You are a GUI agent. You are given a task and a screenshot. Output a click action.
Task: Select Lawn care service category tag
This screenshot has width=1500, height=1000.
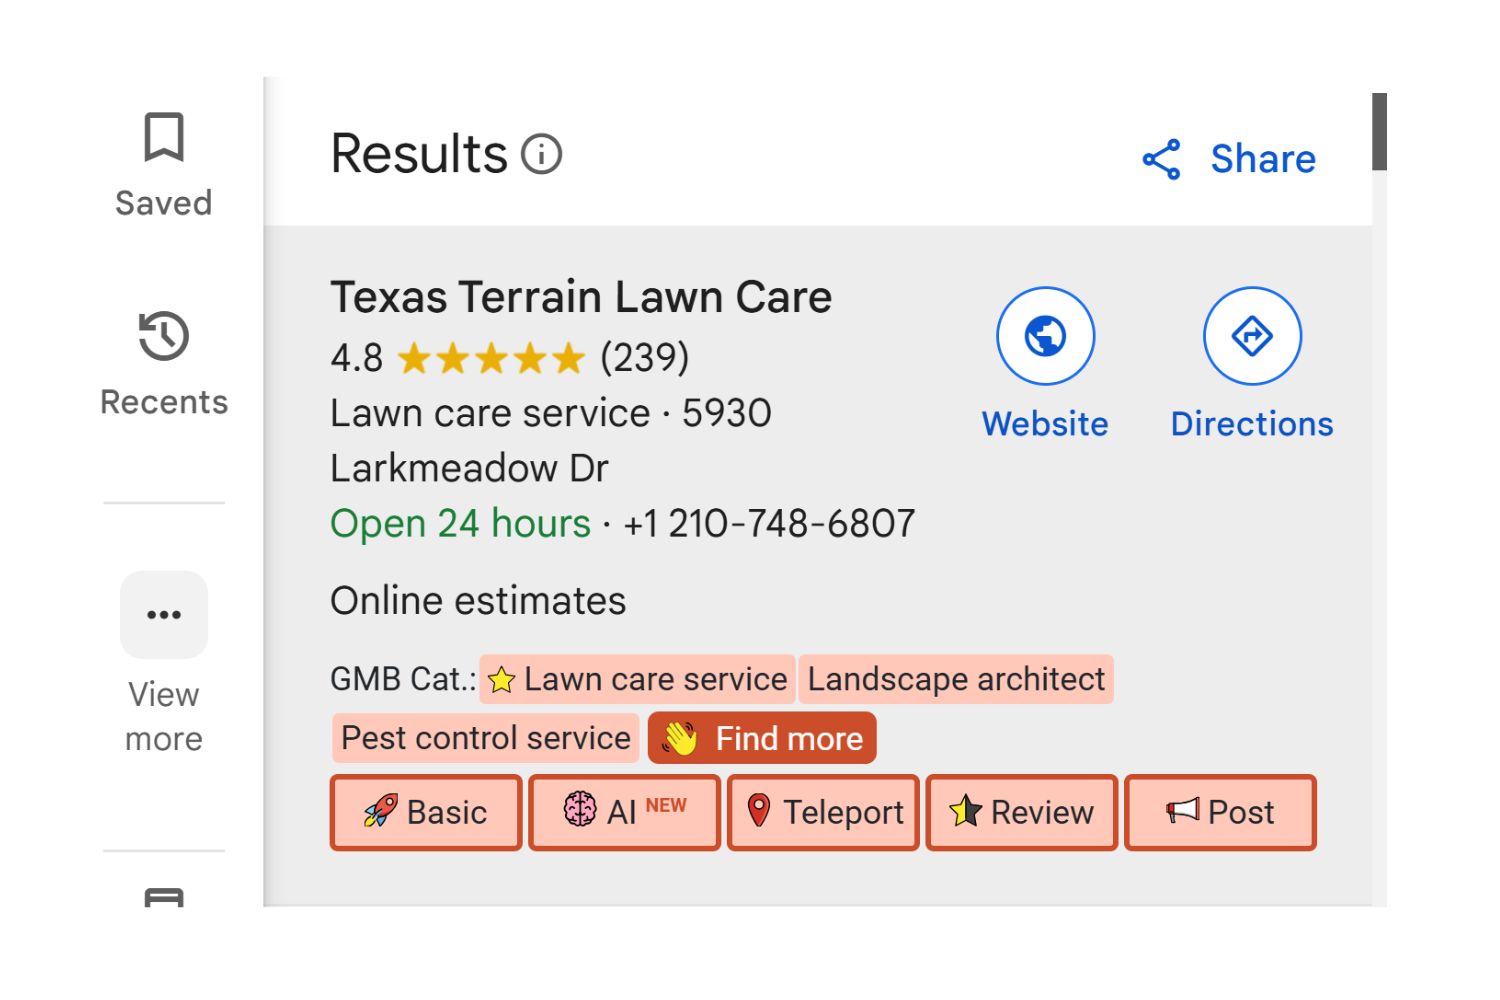pyautogui.click(x=638, y=679)
